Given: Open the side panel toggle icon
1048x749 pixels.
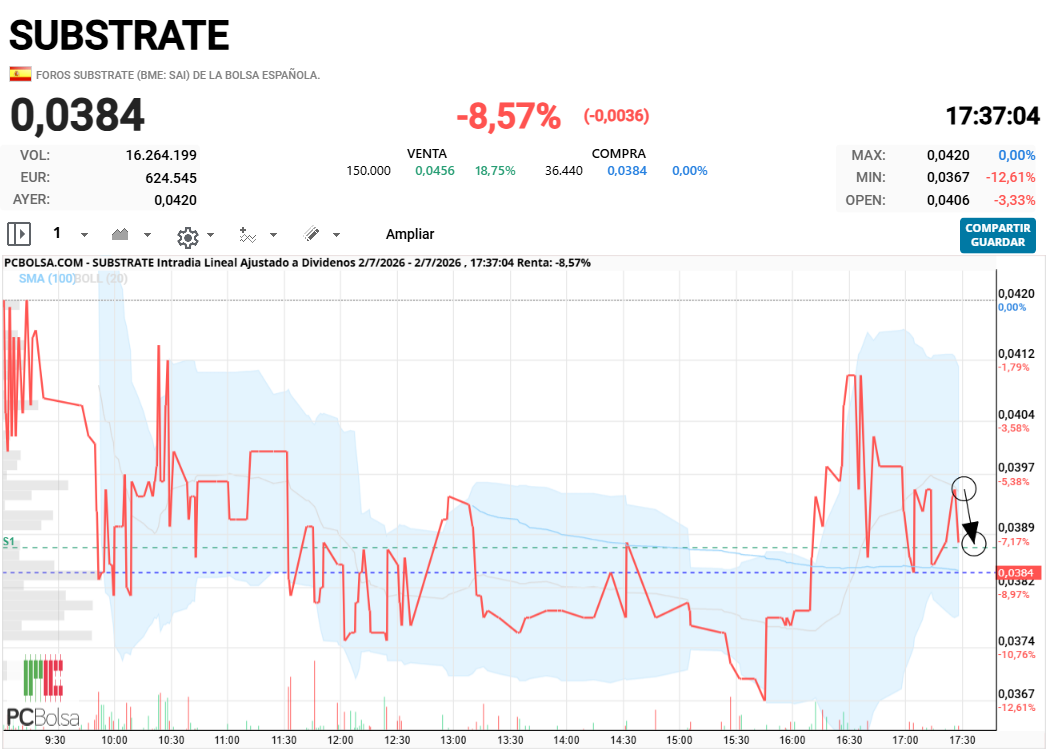Looking at the screenshot, I should [x=19, y=235].
